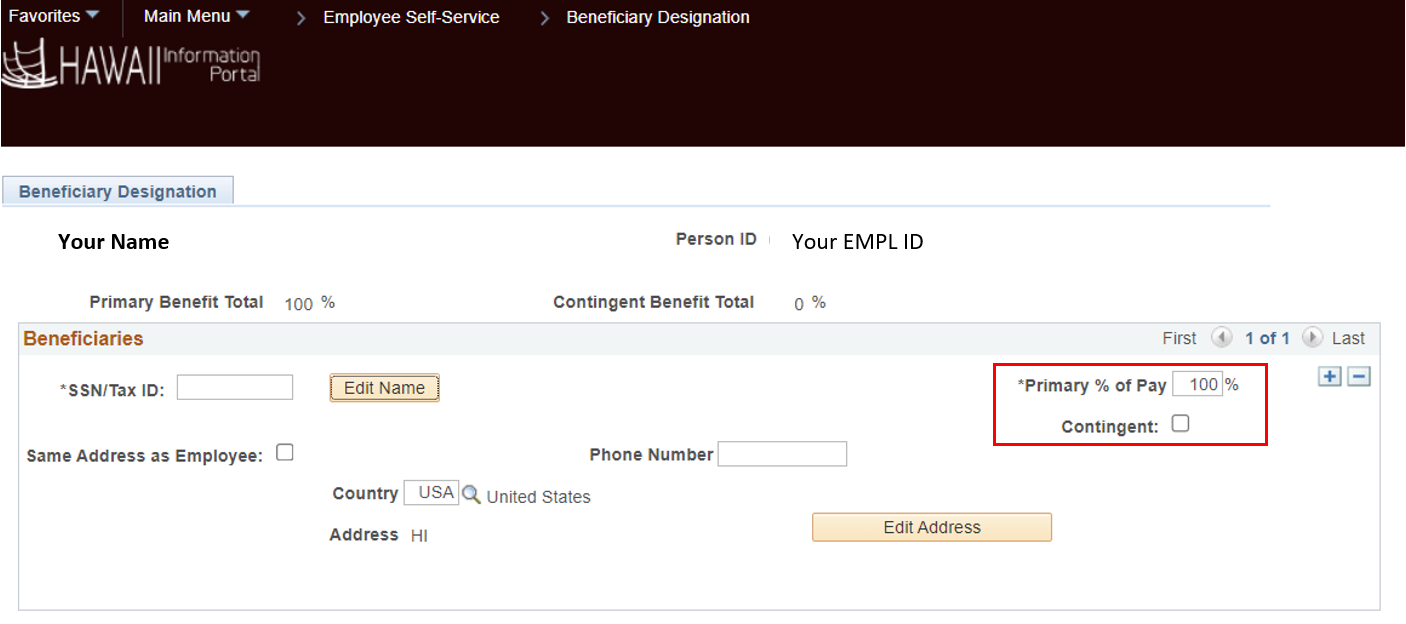Viewport: 1406px width, 624px height.
Task: Click the Primary % of Pay field
Action: coord(1197,384)
